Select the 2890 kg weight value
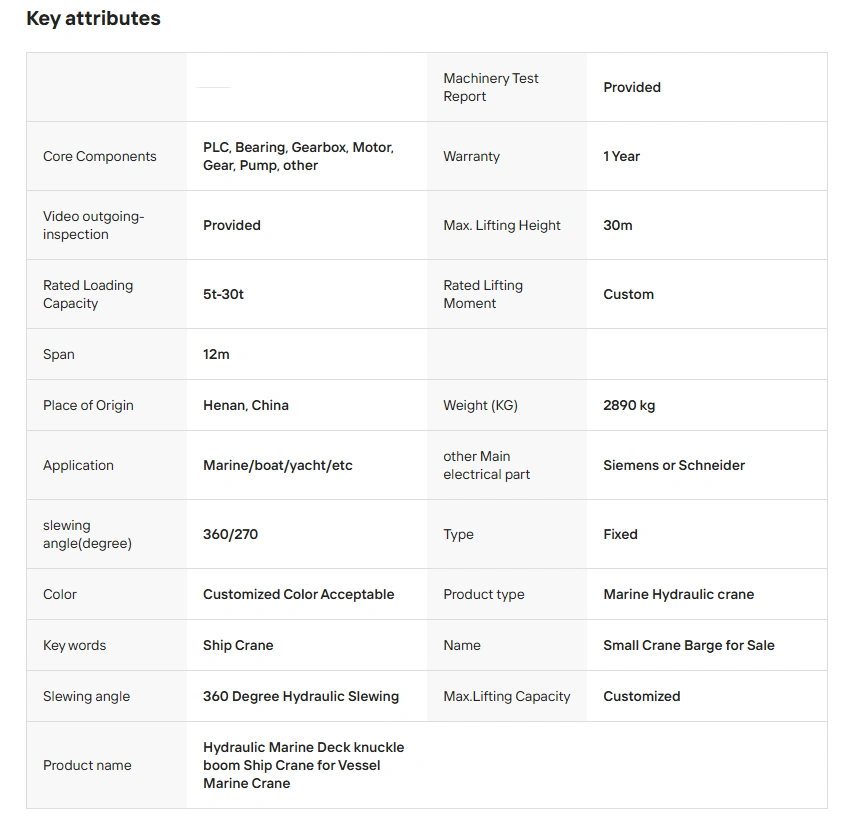 pos(629,405)
